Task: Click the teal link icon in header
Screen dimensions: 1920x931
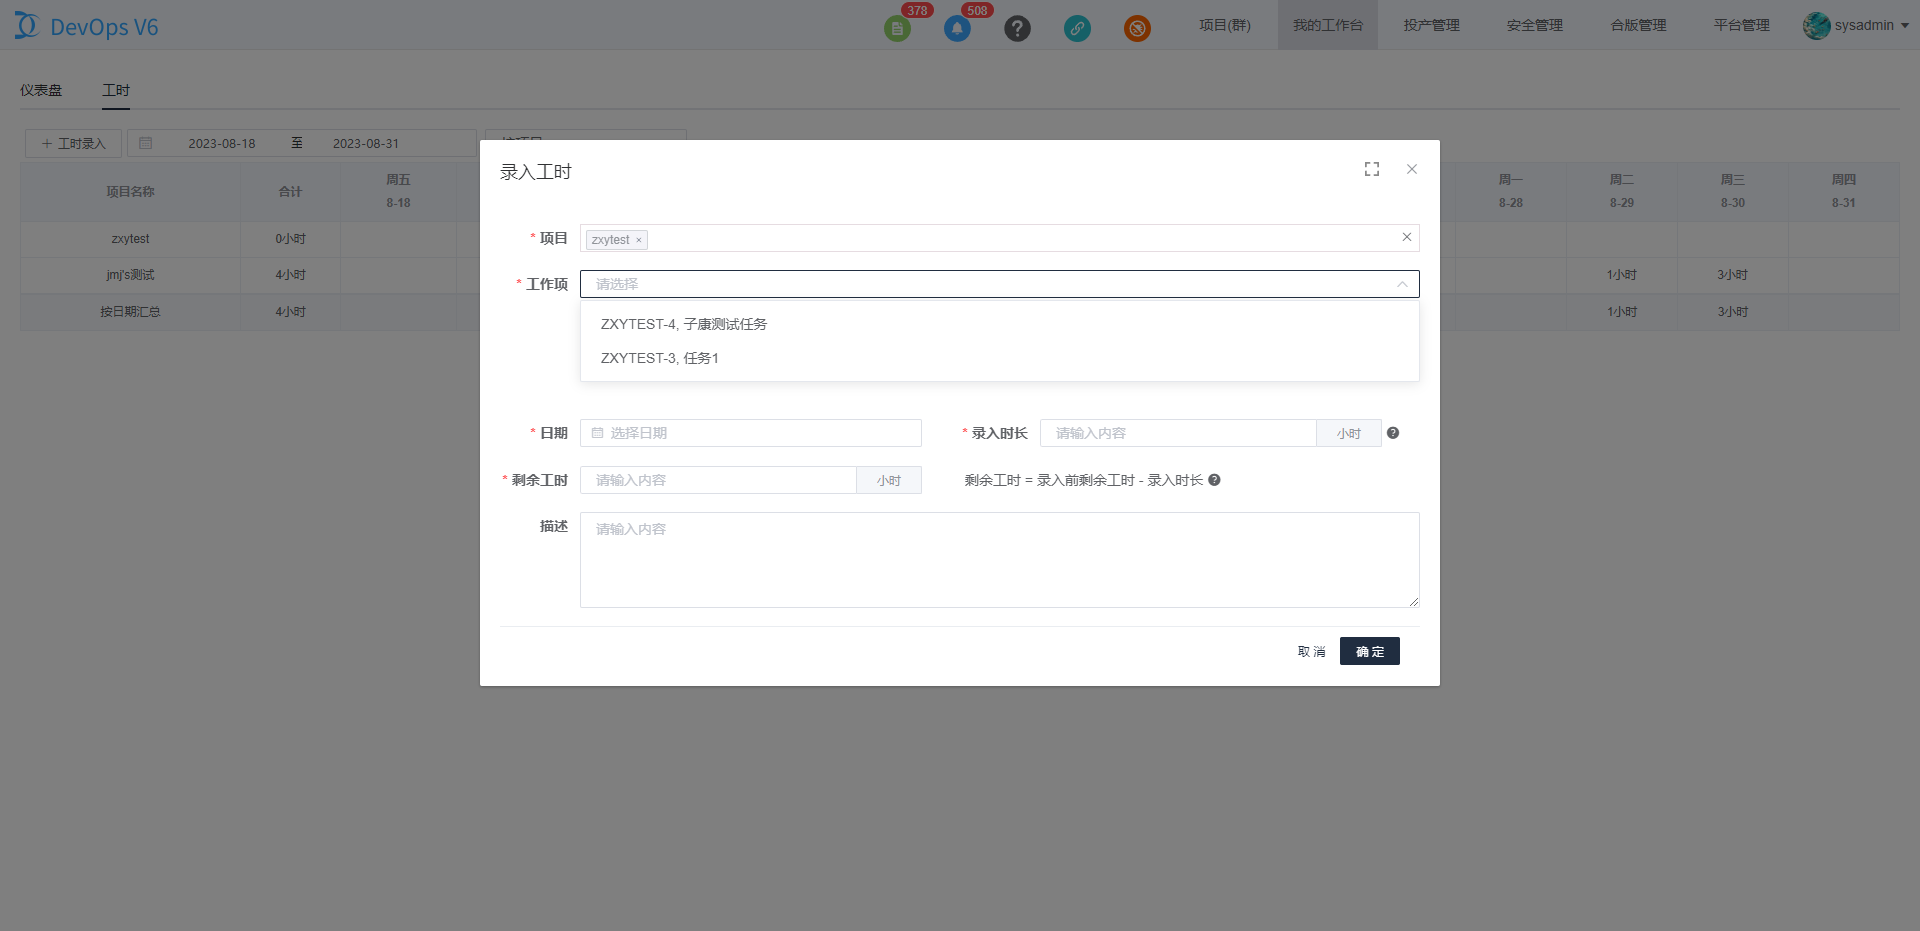Action: (1077, 29)
